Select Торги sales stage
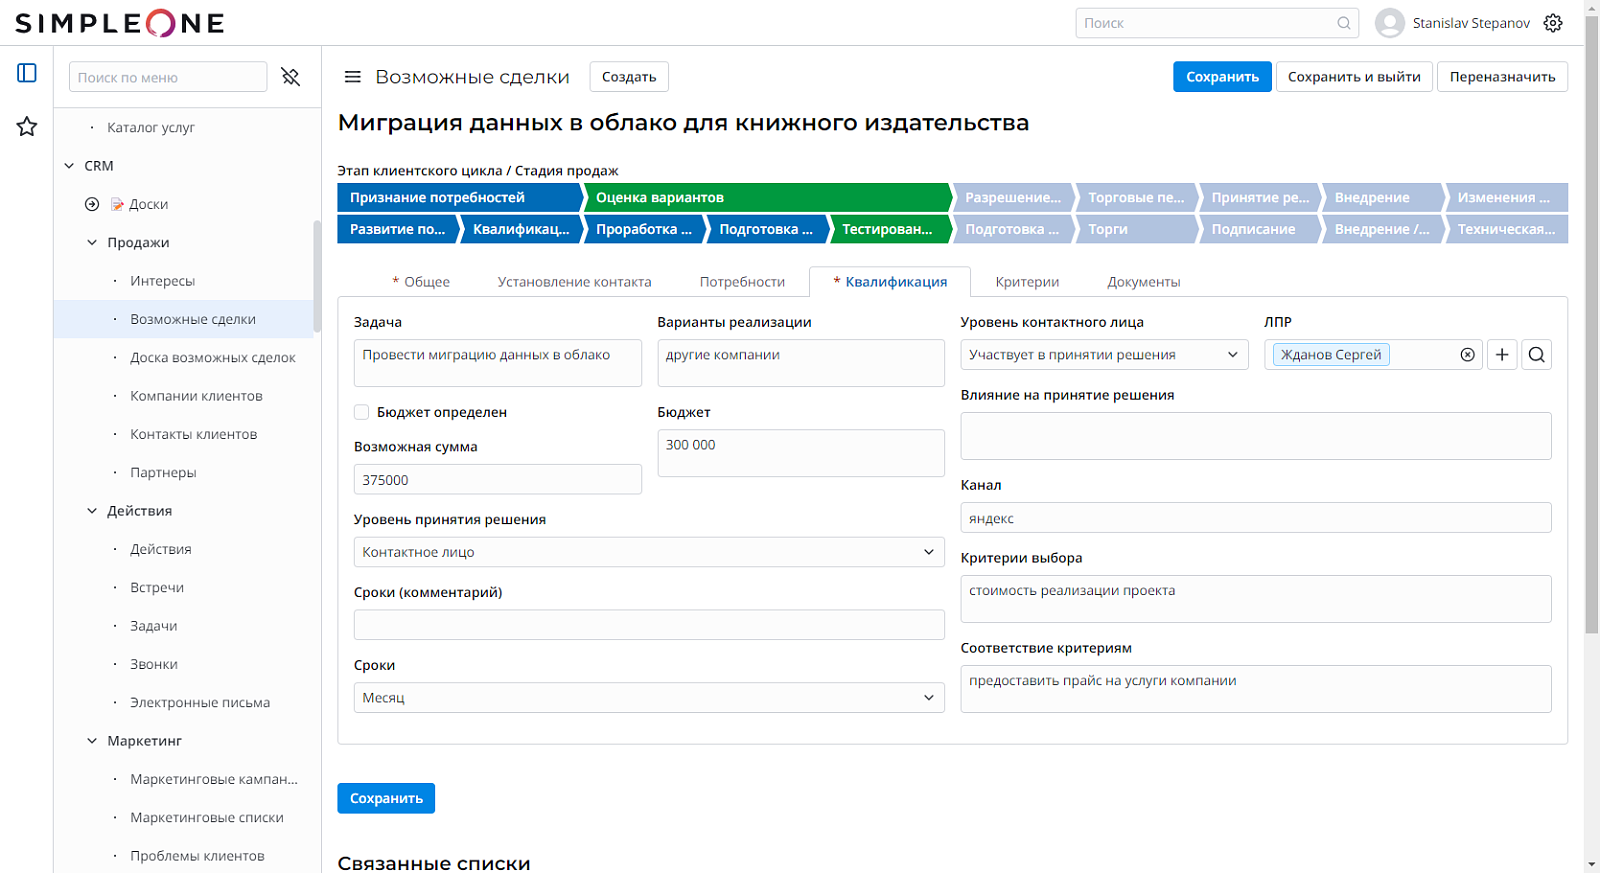 [1136, 229]
